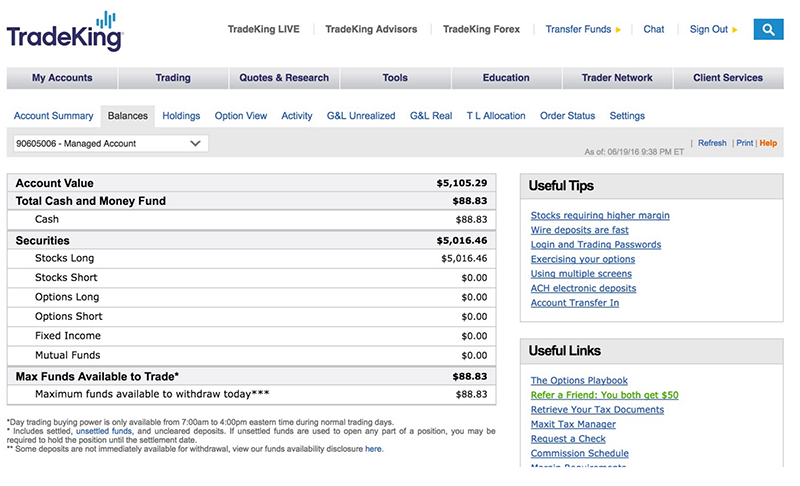Switch to the Account Summary tab
Image resolution: width=800 pixels, height=486 pixels.
54,116
